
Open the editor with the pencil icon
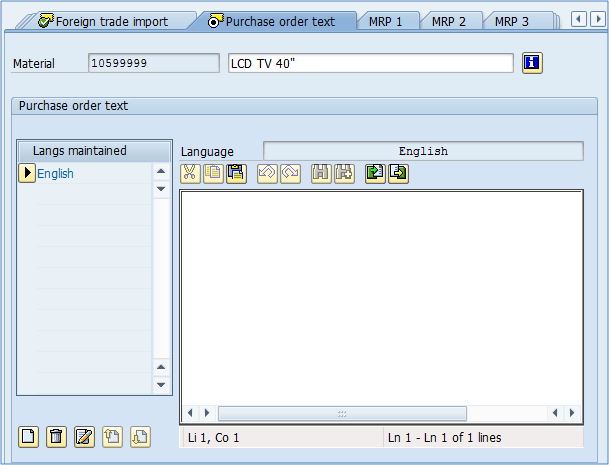tap(85, 436)
